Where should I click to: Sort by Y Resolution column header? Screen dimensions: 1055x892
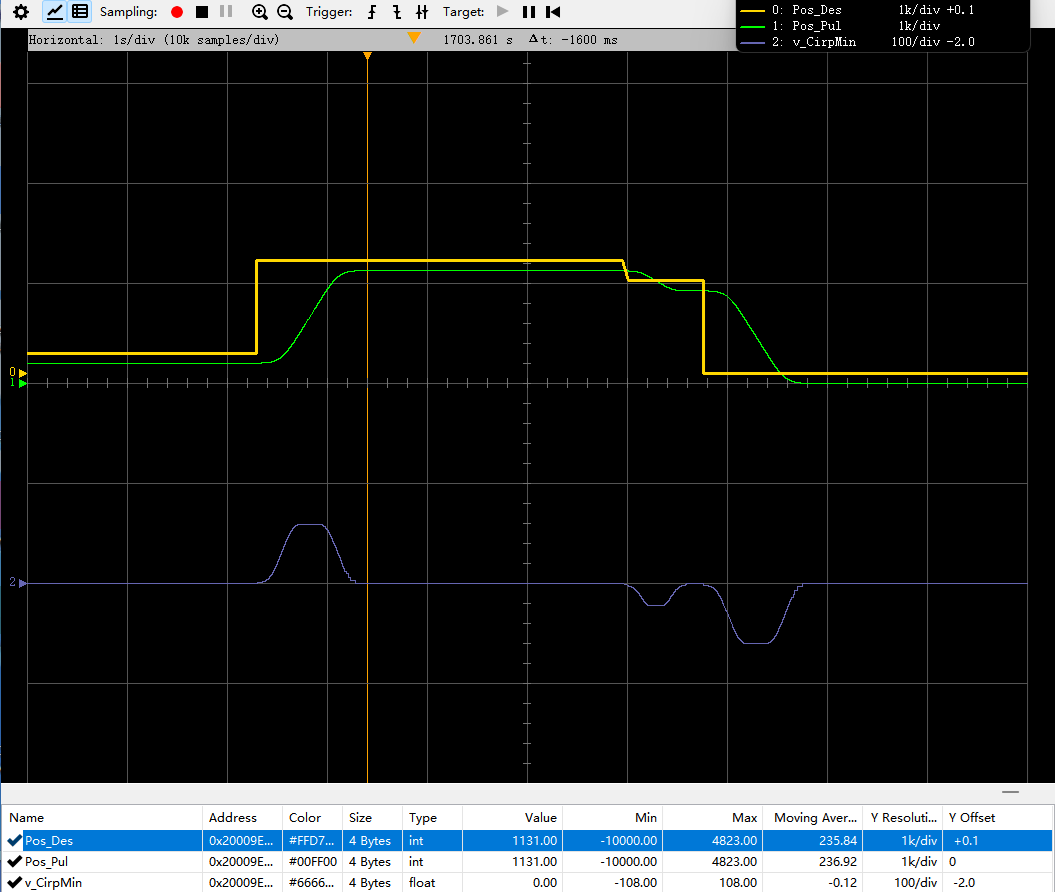pos(904,817)
